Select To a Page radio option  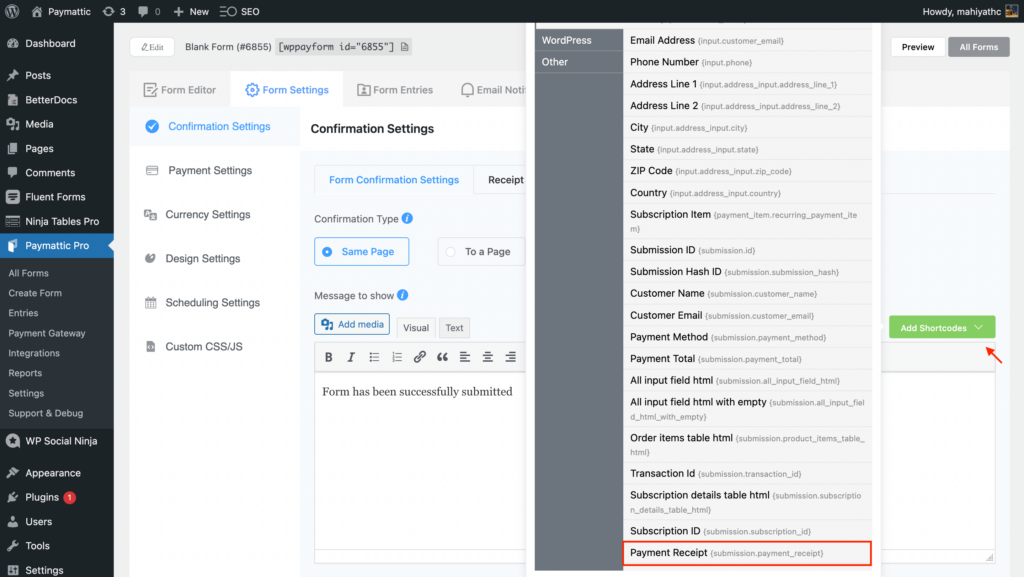point(481,251)
